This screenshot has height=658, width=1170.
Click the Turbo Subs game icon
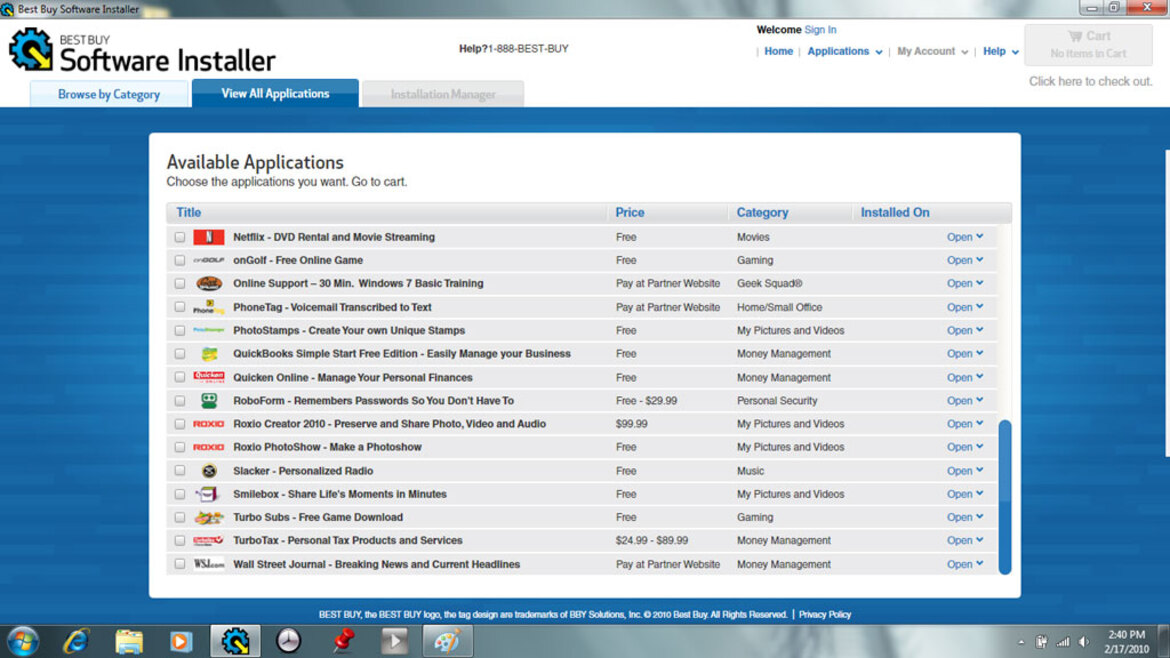[x=208, y=517]
